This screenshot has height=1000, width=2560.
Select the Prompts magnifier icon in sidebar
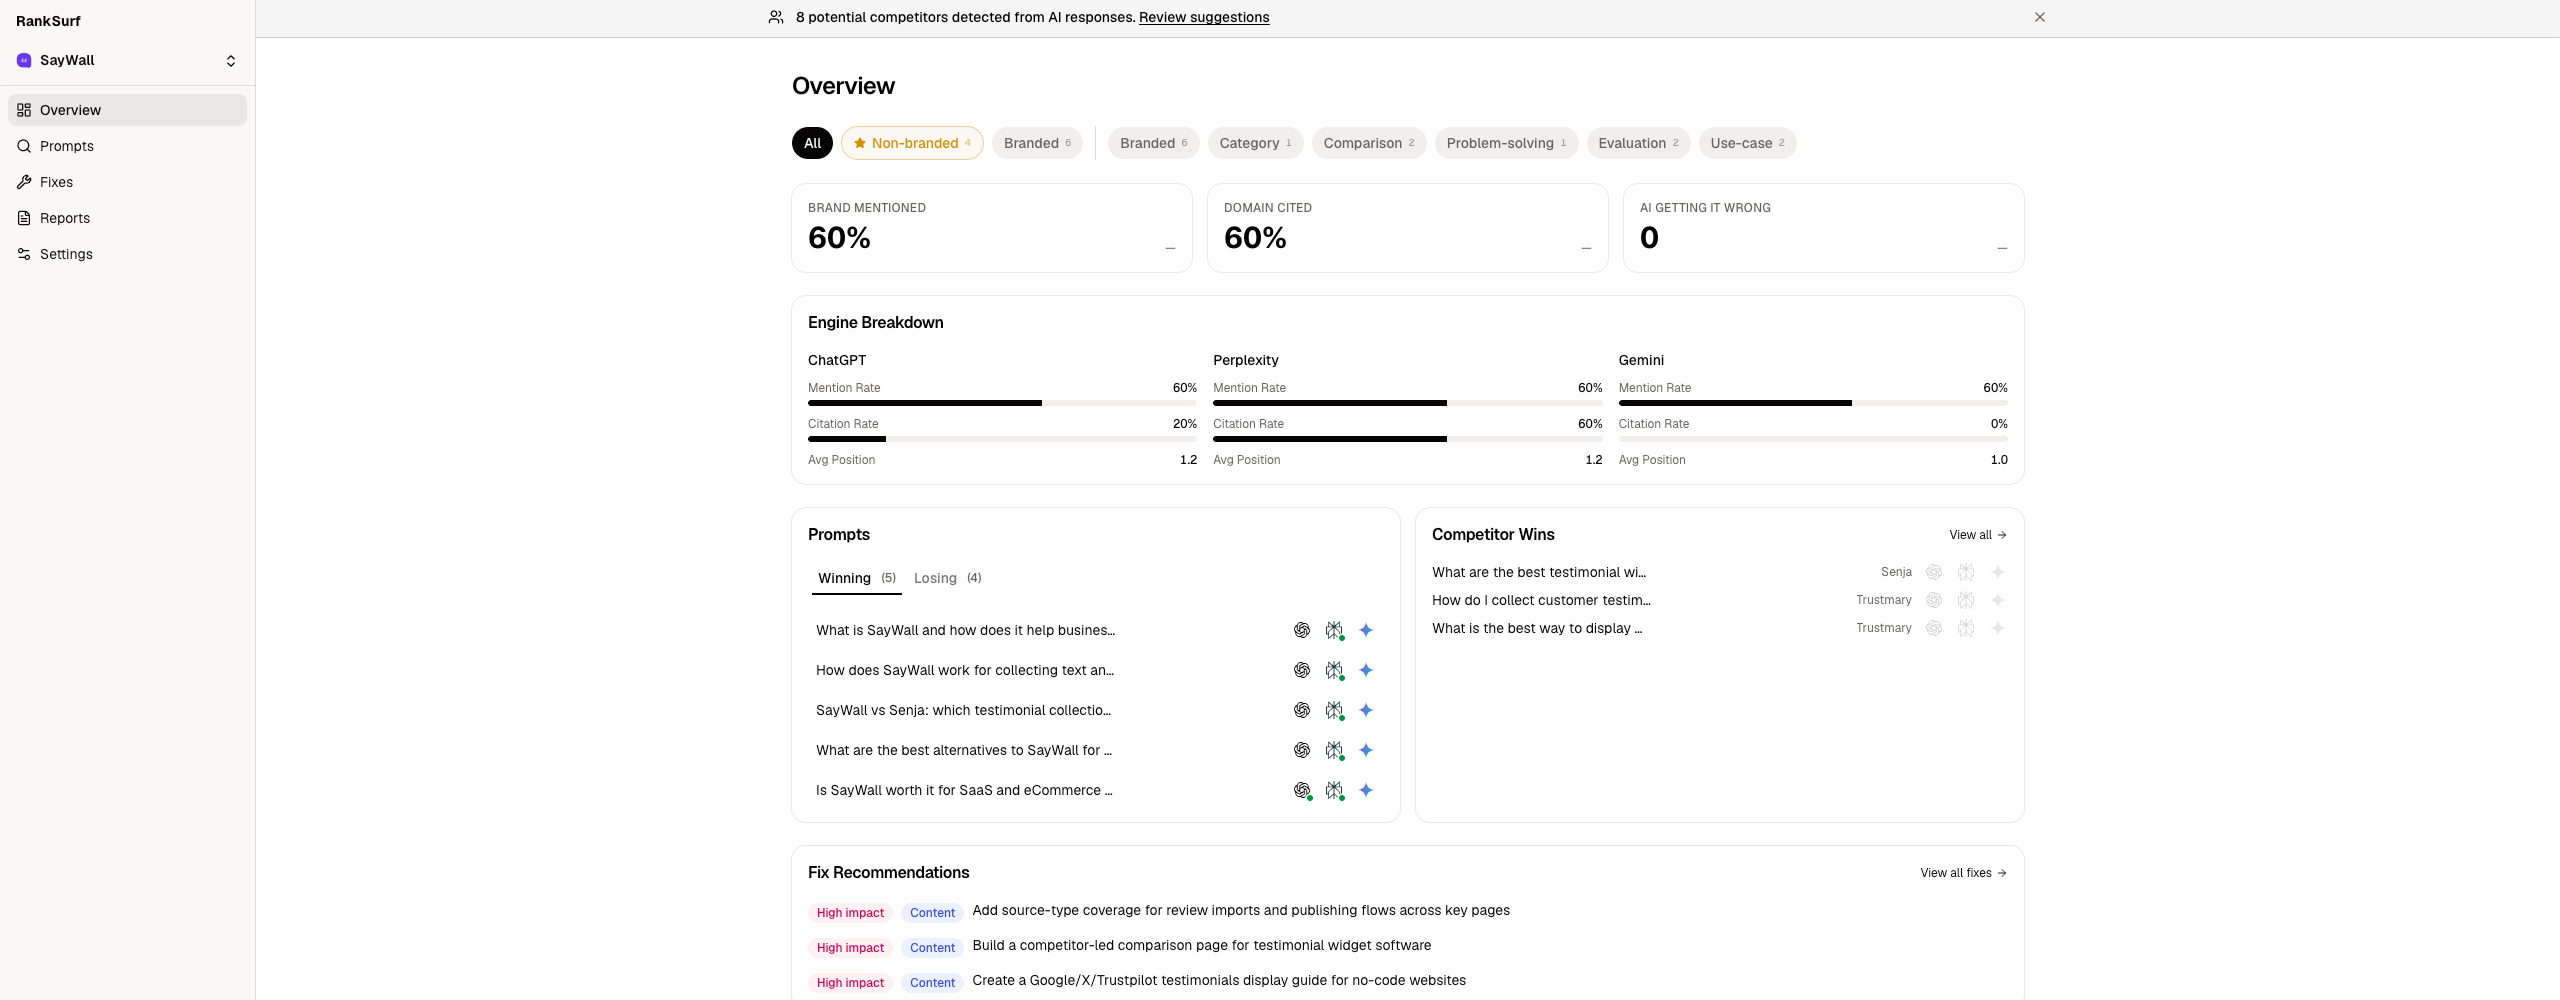24,146
